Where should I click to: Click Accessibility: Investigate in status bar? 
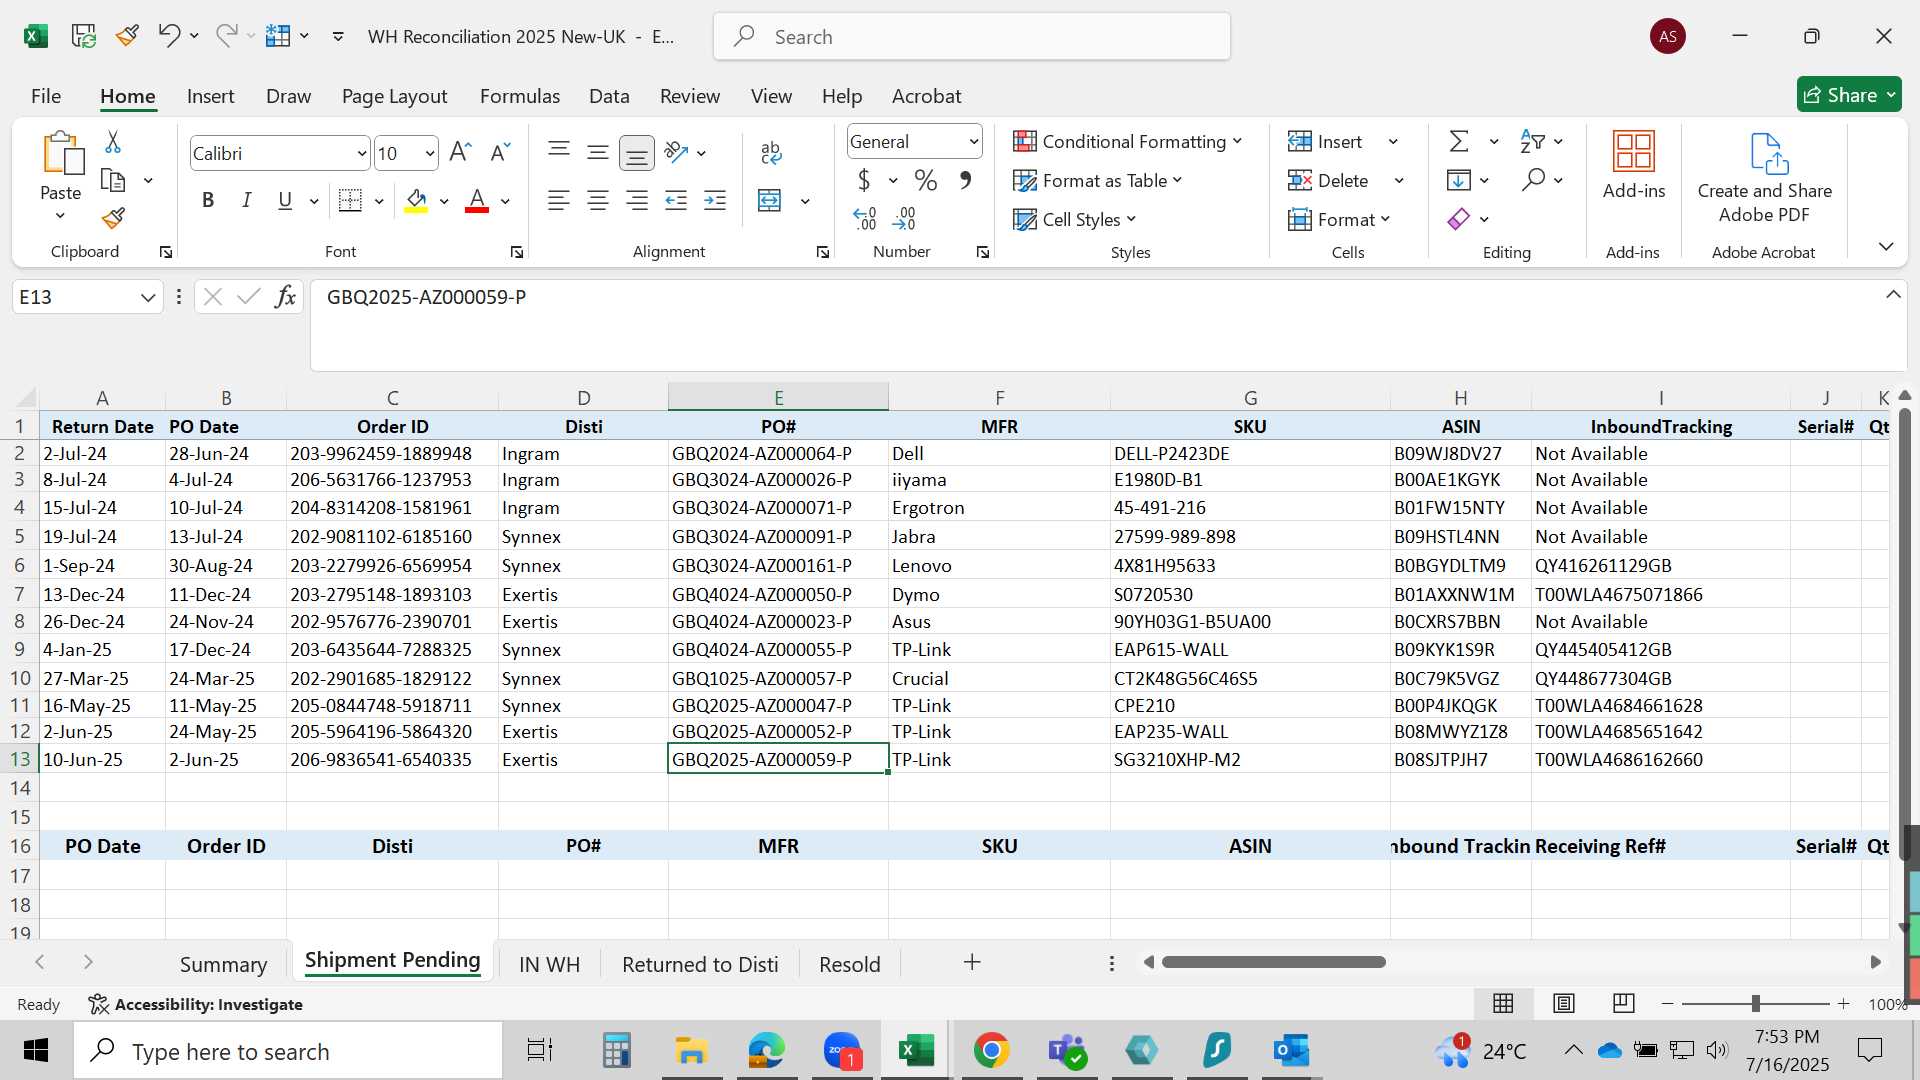point(195,1004)
